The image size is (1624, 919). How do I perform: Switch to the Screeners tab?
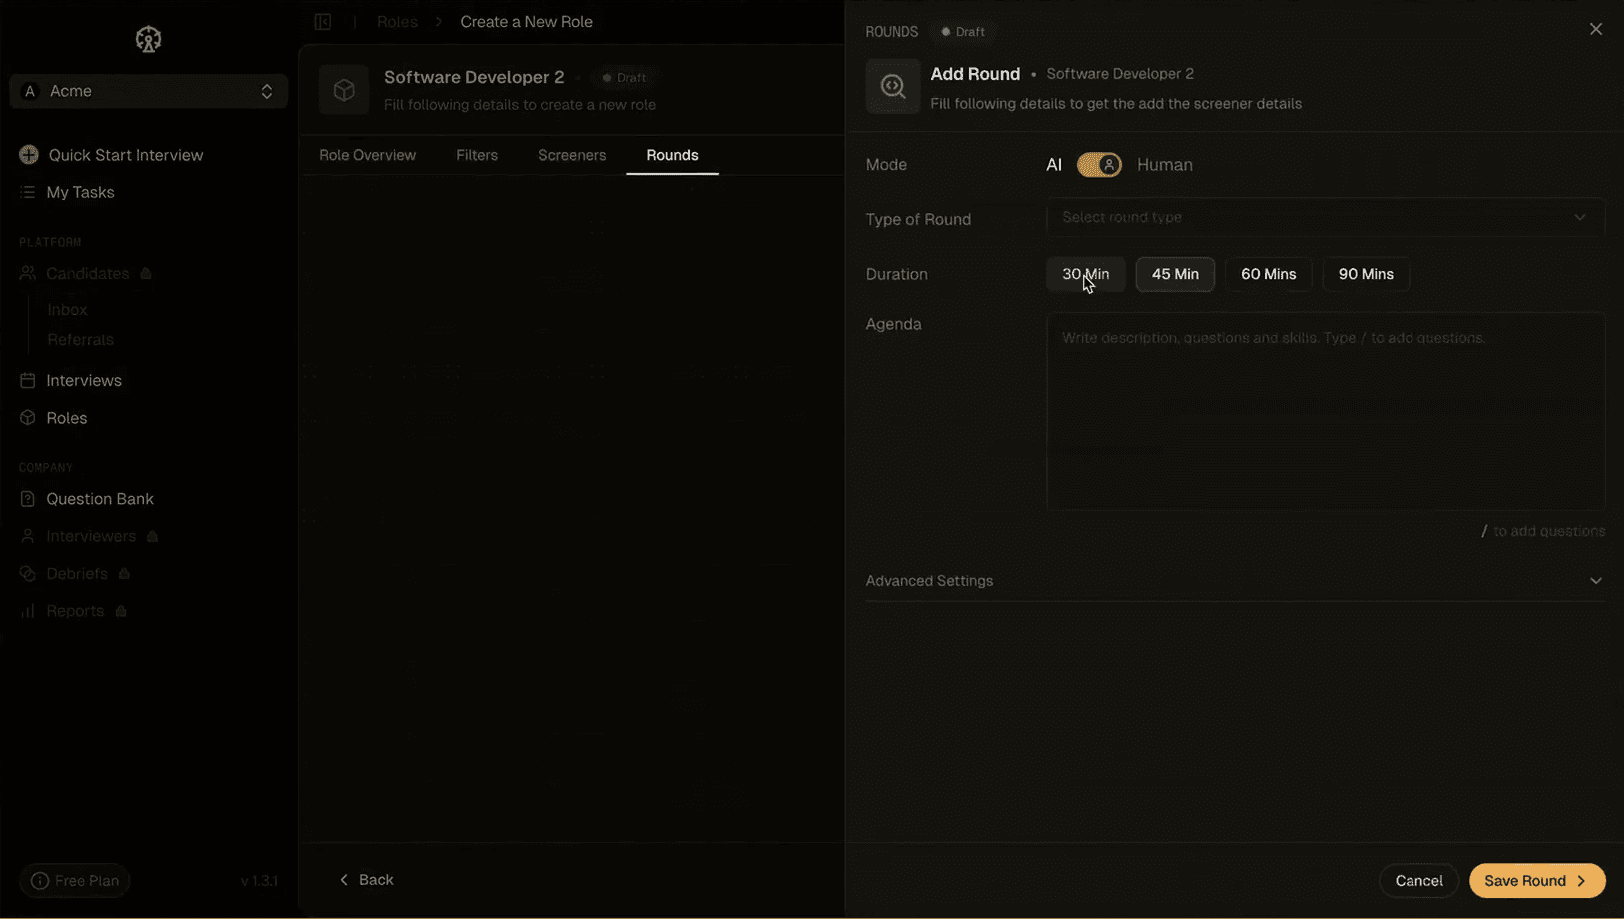(x=572, y=155)
